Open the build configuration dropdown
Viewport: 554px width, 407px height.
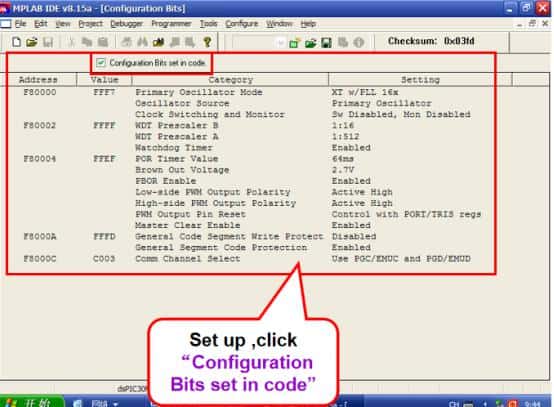tap(281, 43)
